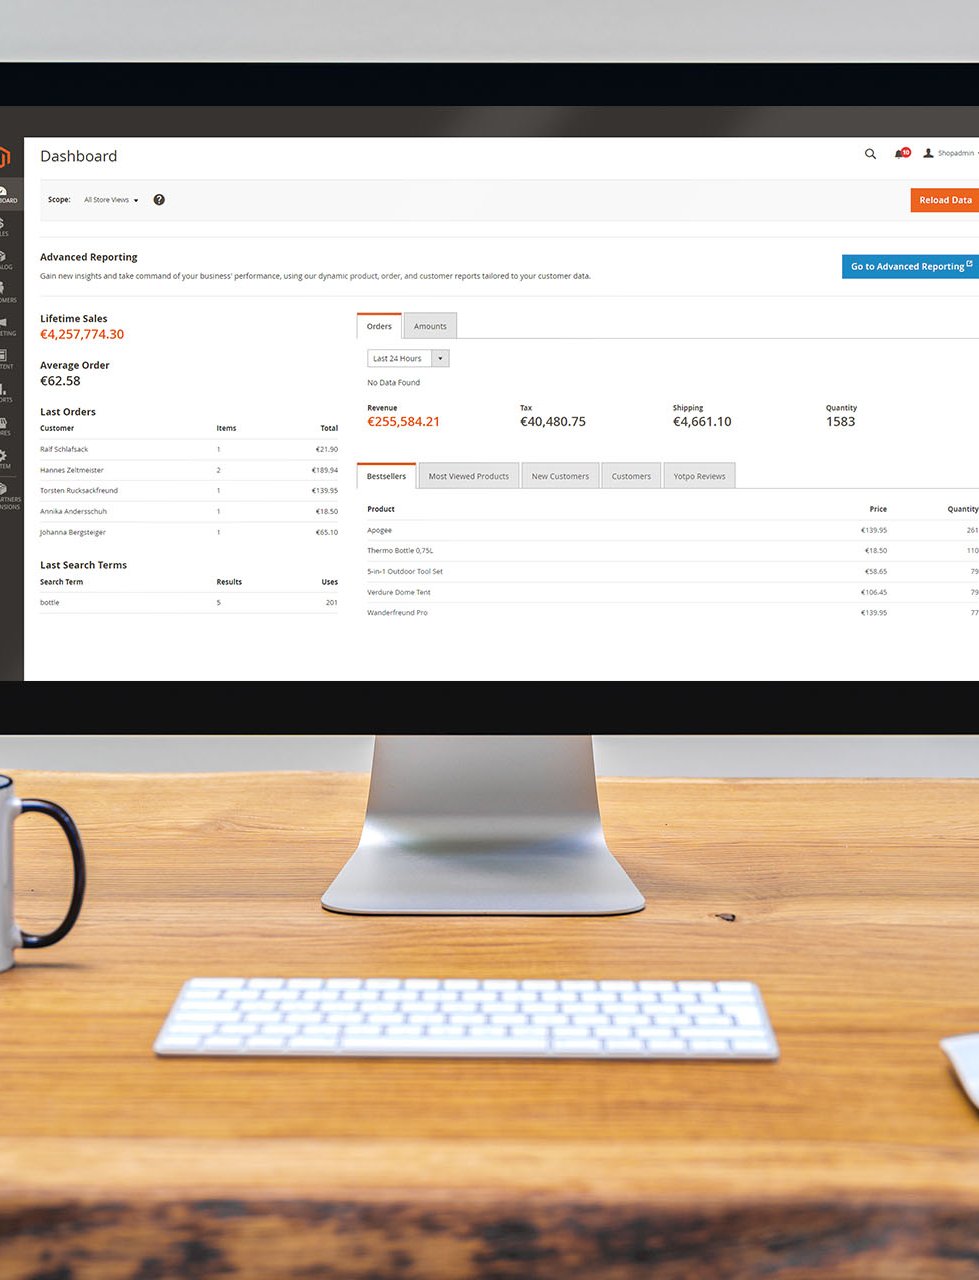Click the Verdure Dome Tent product
979x1280 pixels.
point(399,592)
